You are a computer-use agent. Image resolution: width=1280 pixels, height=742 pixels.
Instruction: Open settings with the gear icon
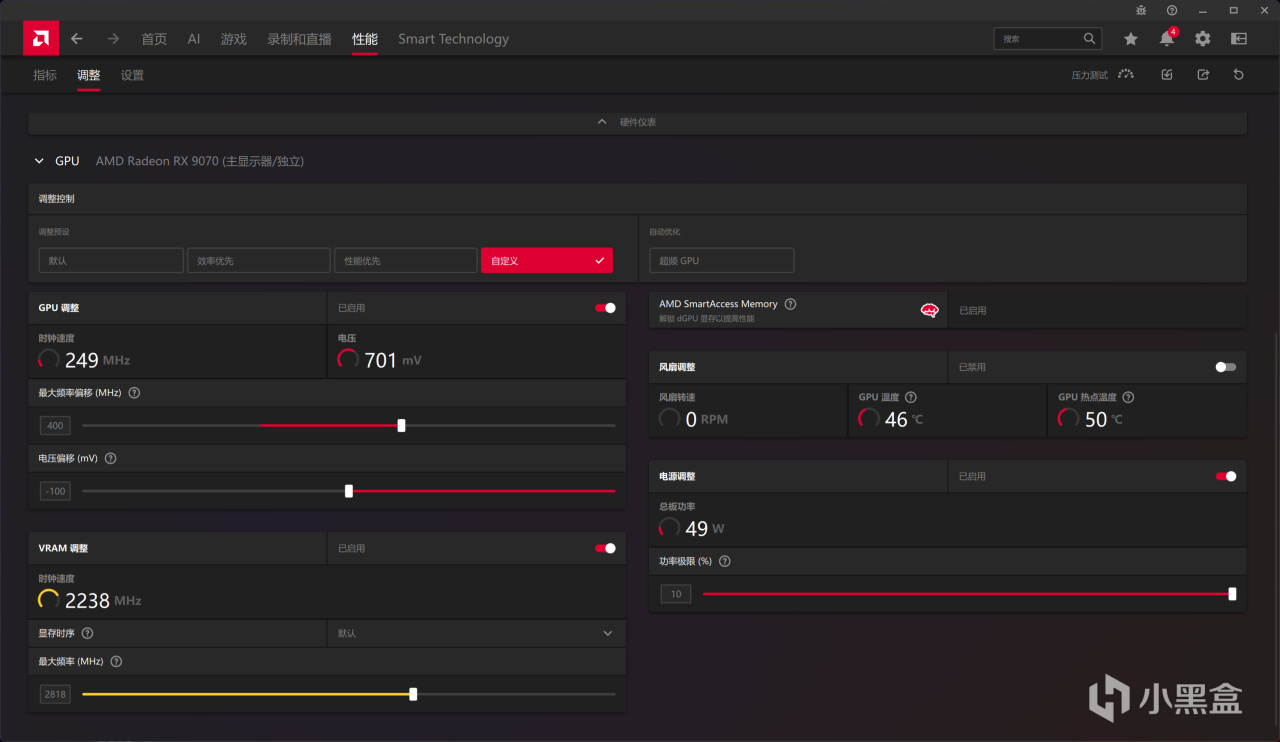(x=1203, y=39)
